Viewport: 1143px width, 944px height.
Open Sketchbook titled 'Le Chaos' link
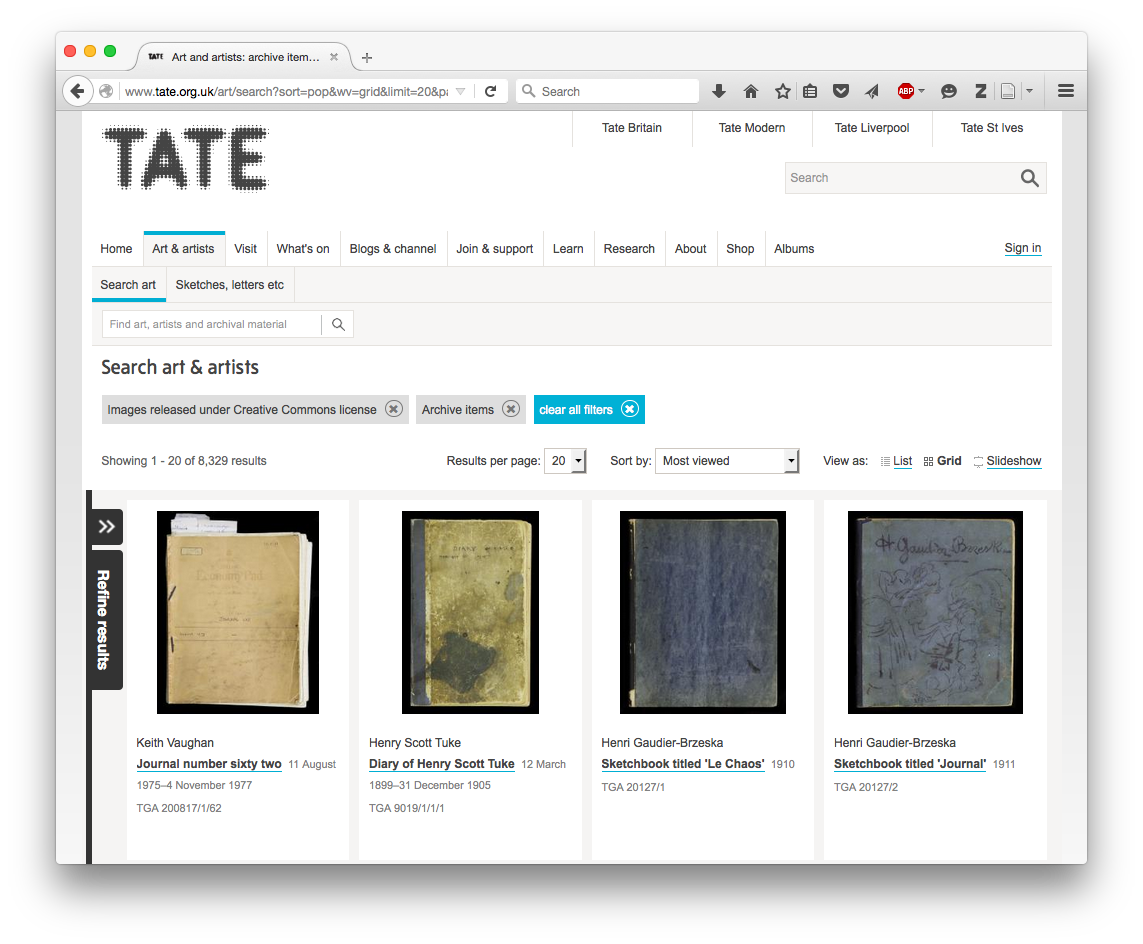683,764
